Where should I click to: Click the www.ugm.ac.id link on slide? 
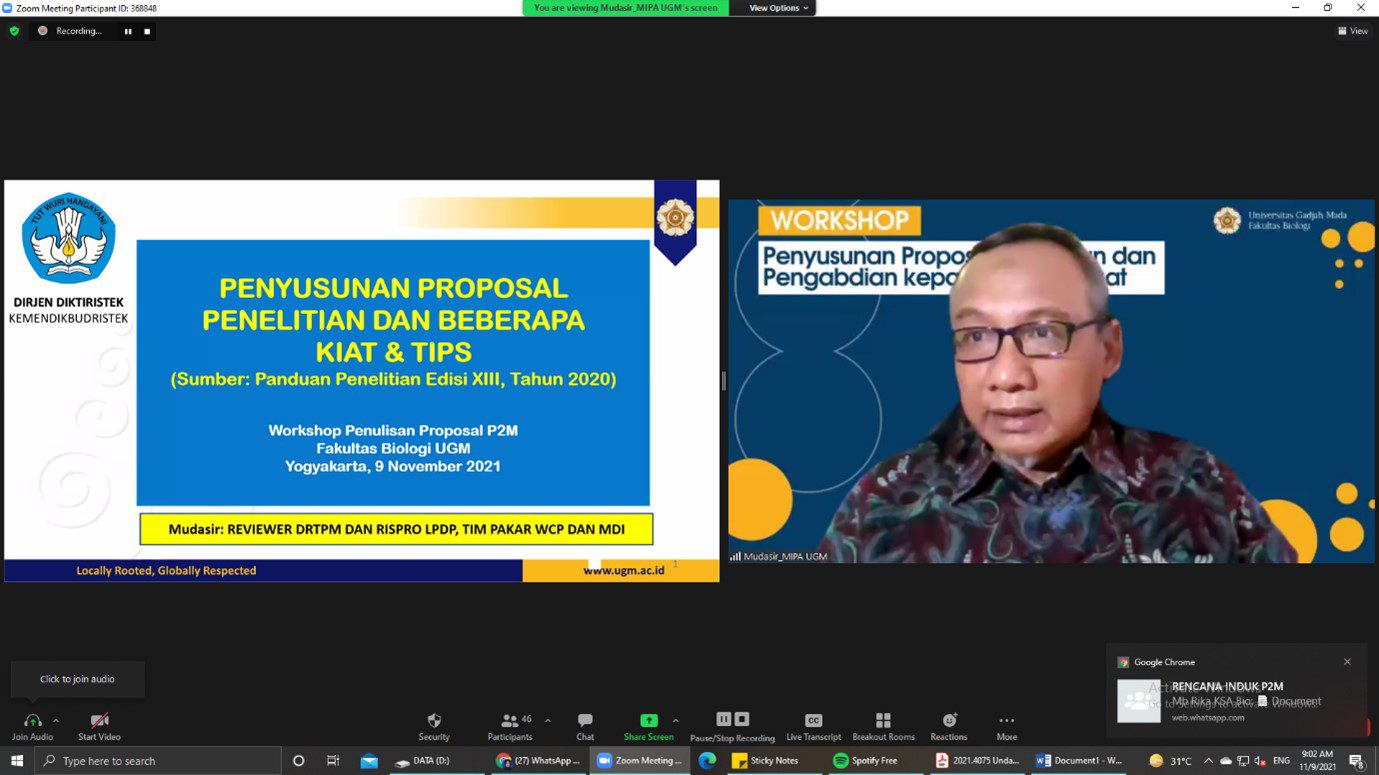(x=624, y=570)
